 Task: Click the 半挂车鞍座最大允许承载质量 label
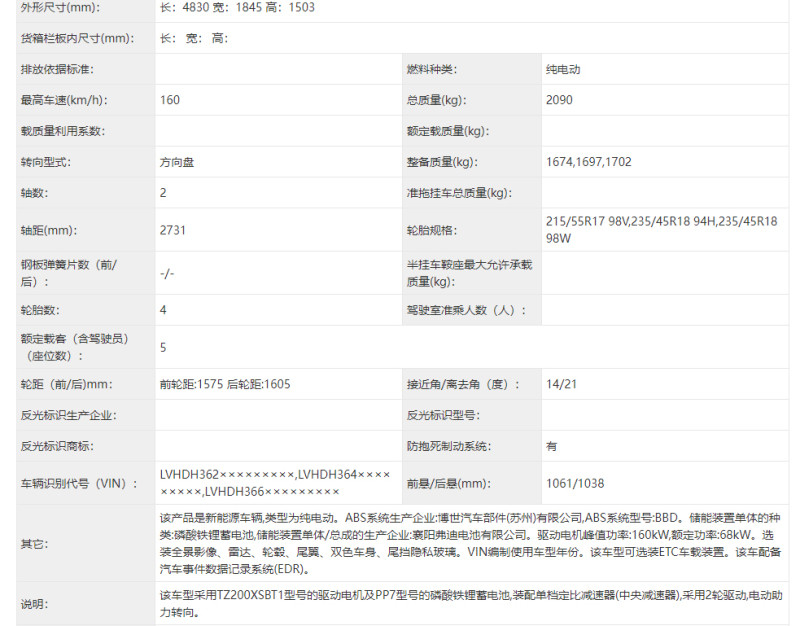(x=469, y=273)
